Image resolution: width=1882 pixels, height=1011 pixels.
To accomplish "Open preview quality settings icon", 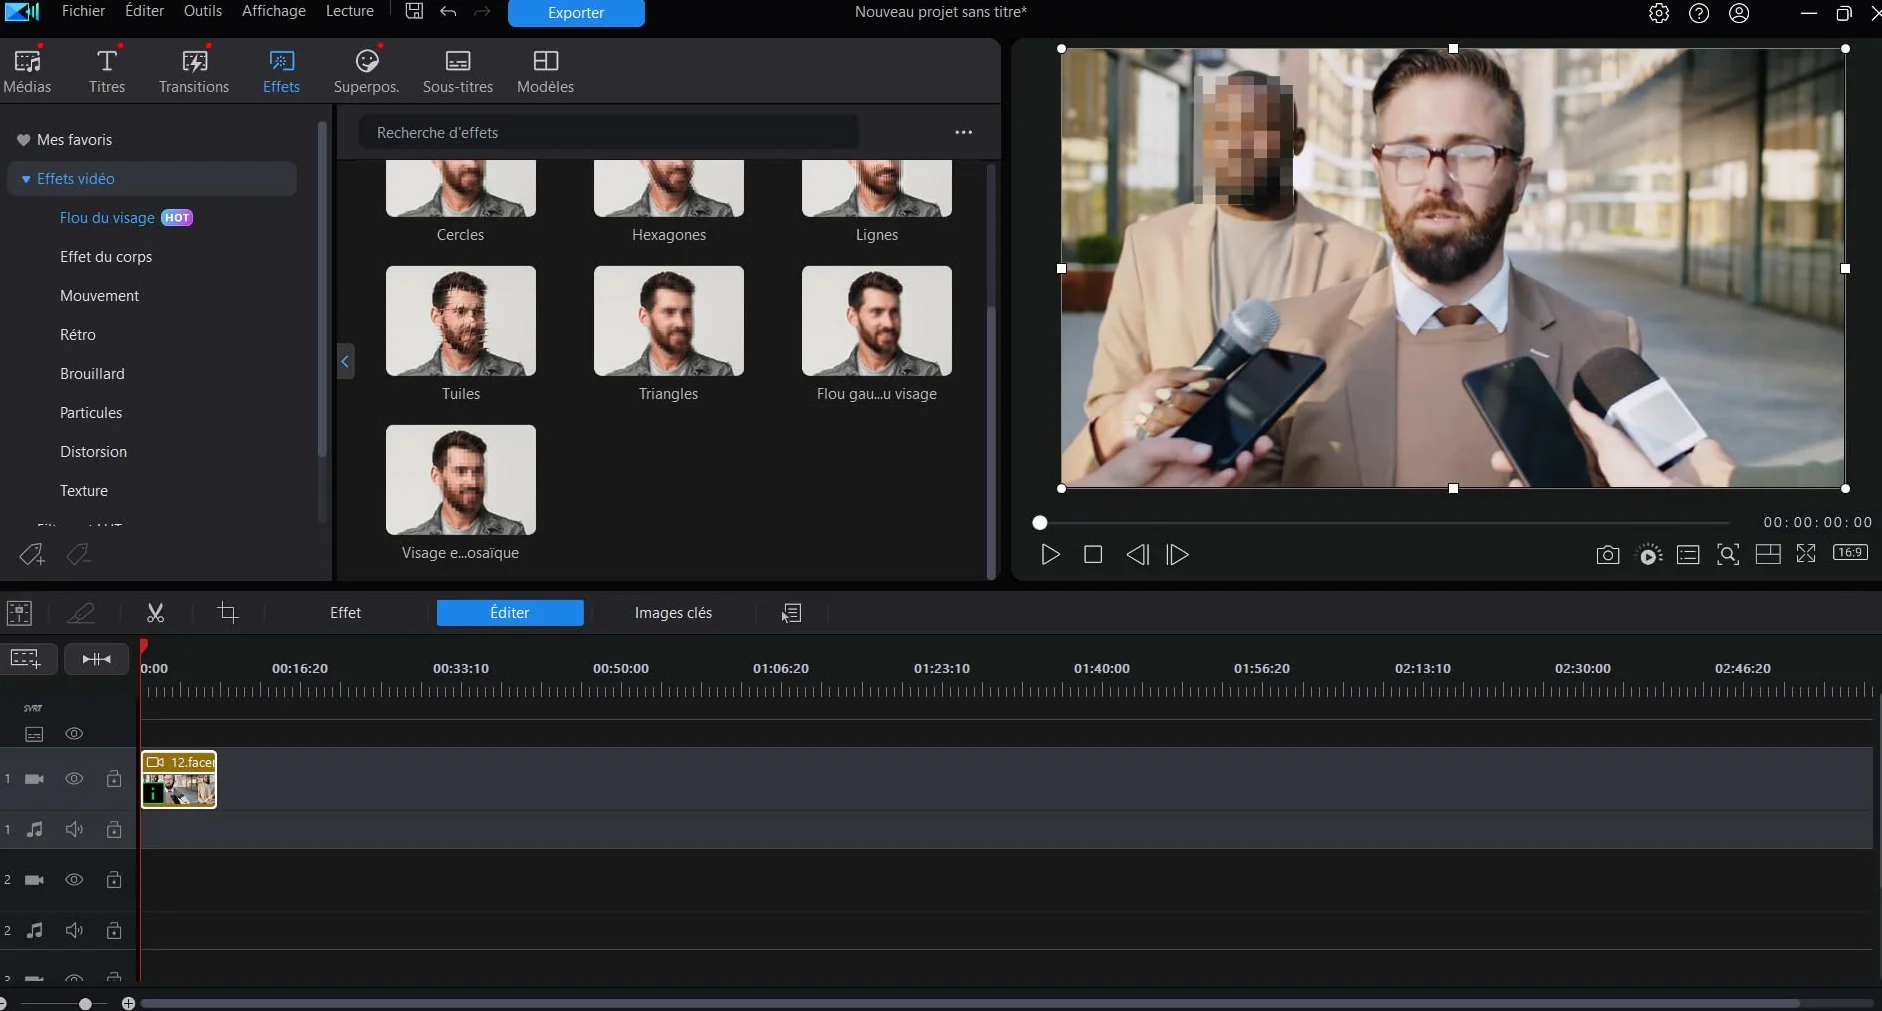I will (1649, 554).
